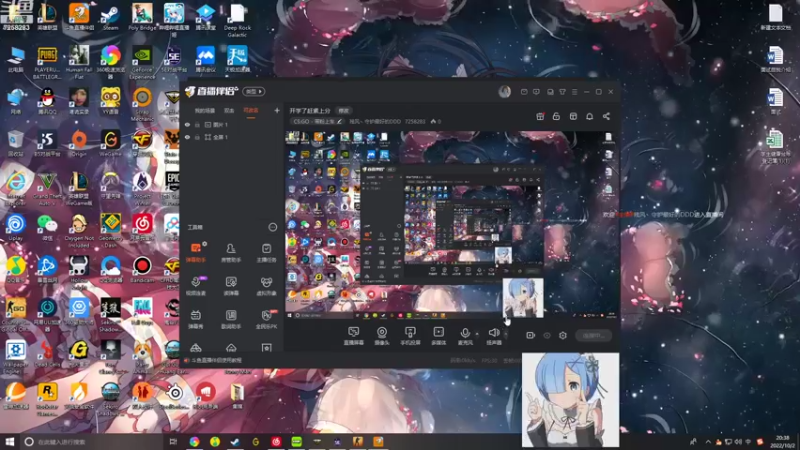Open GeForce Experience desktop icon

[142, 63]
